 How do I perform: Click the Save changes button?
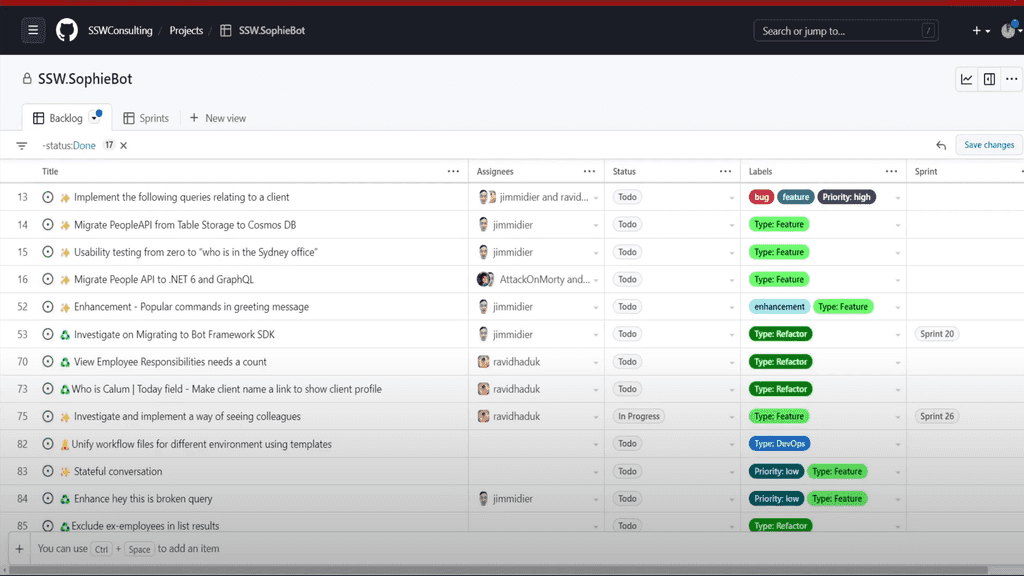988,146
